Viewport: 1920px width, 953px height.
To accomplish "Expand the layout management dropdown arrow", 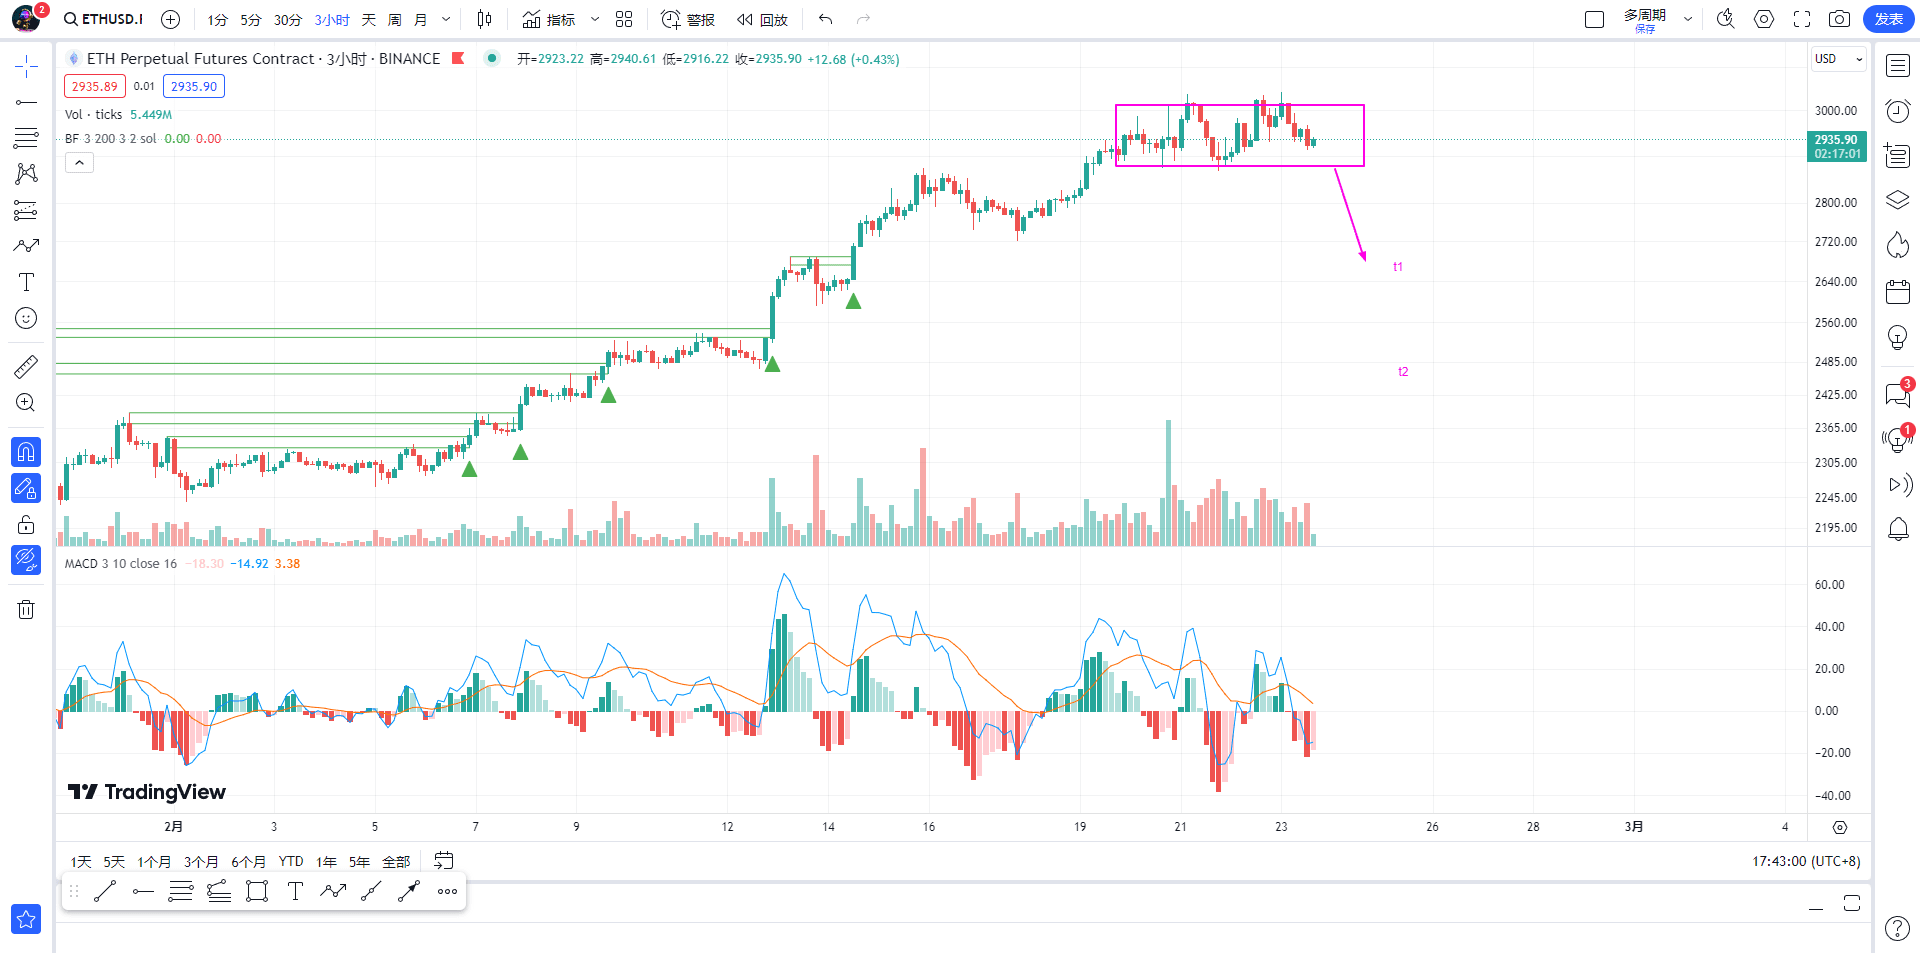I will pyautogui.click(x=1688, y=19).
